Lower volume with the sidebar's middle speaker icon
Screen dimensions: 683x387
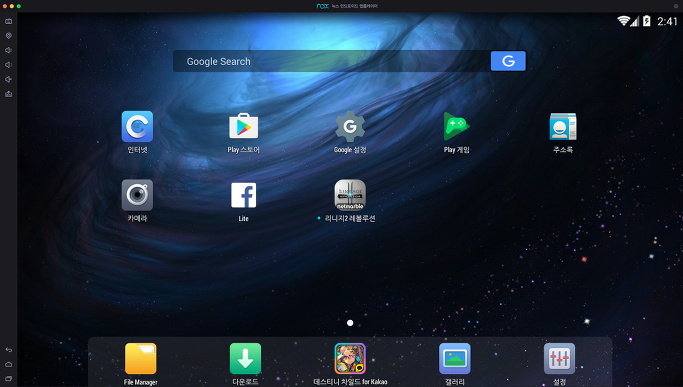(8, 65)
